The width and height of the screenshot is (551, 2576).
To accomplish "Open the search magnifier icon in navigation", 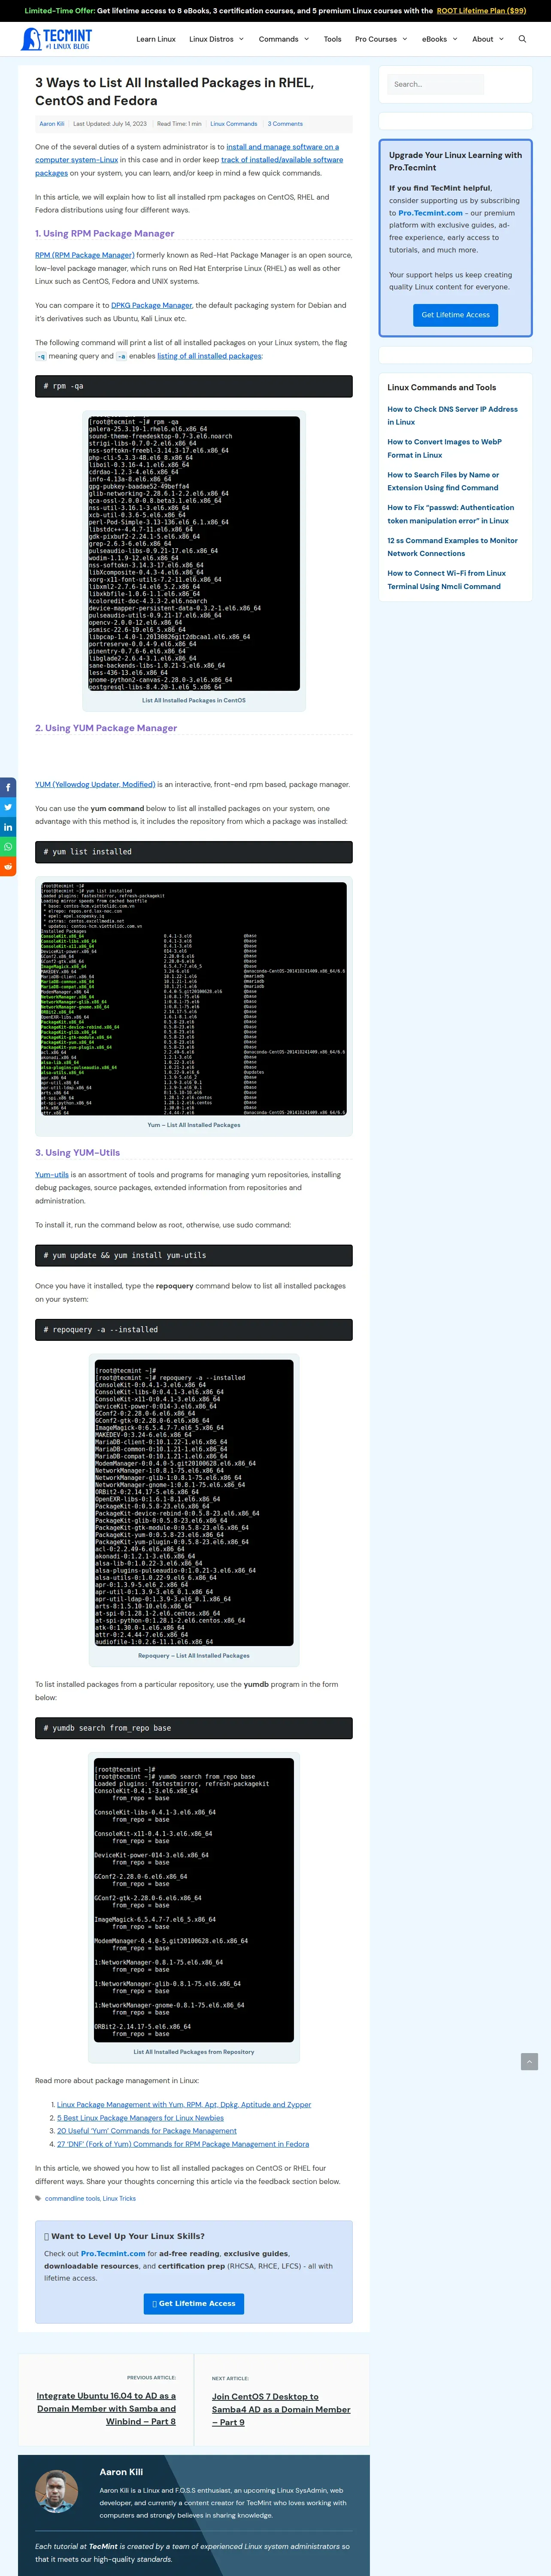I will pos(522,39).
